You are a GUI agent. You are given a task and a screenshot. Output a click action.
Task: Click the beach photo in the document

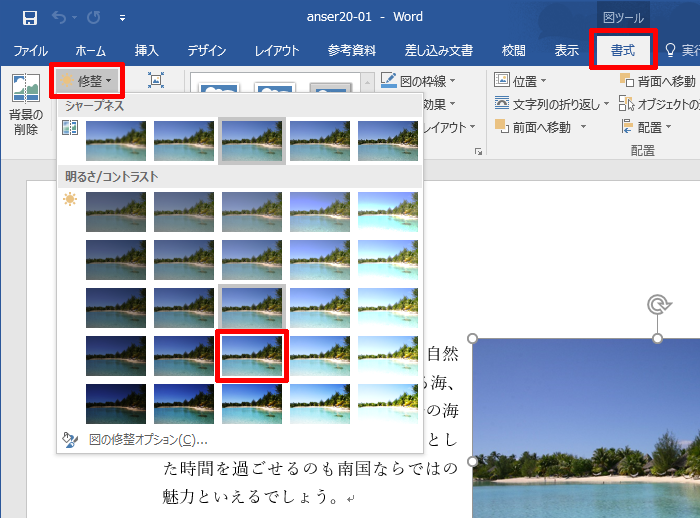586,429
